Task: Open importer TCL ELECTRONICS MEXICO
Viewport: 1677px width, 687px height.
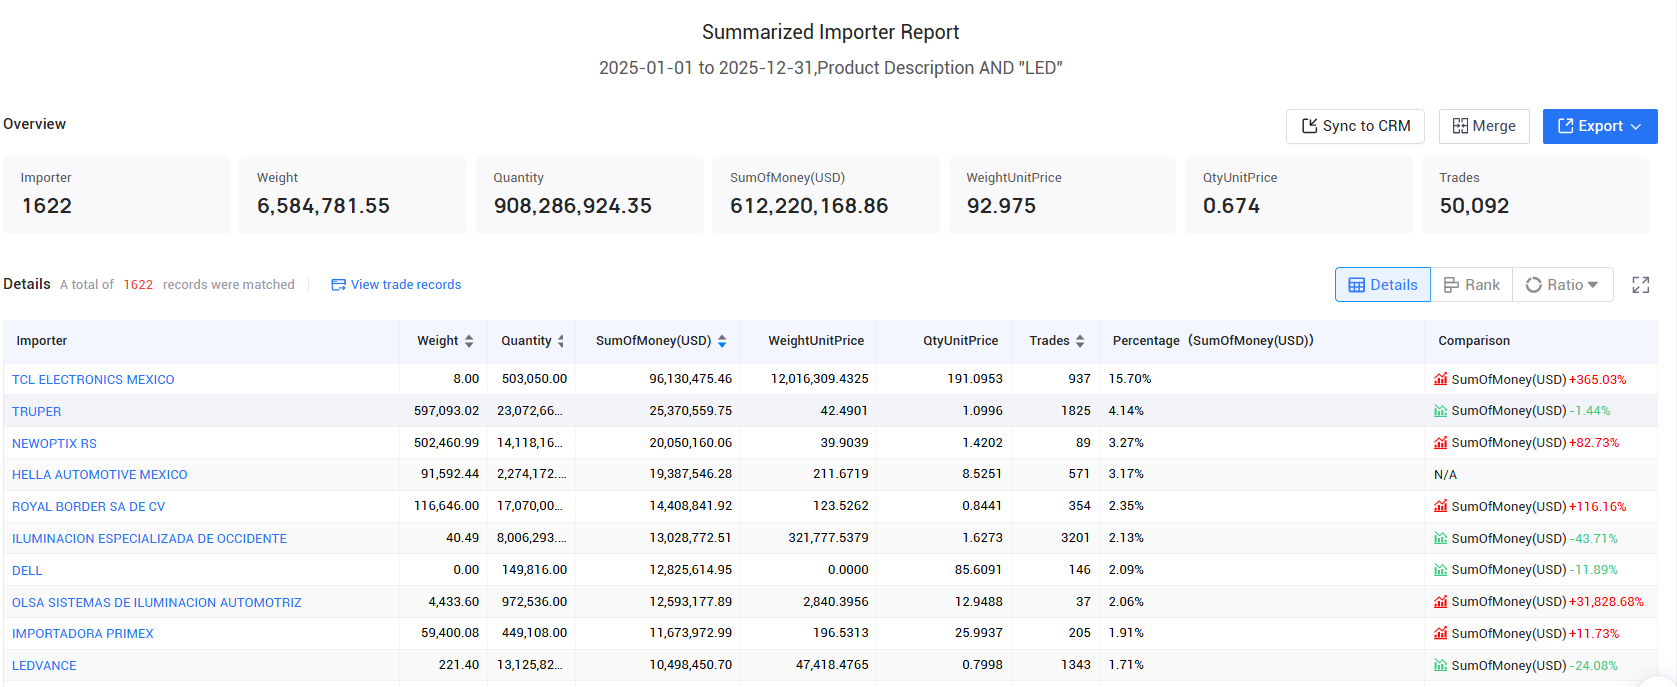Action: [93, 380]
